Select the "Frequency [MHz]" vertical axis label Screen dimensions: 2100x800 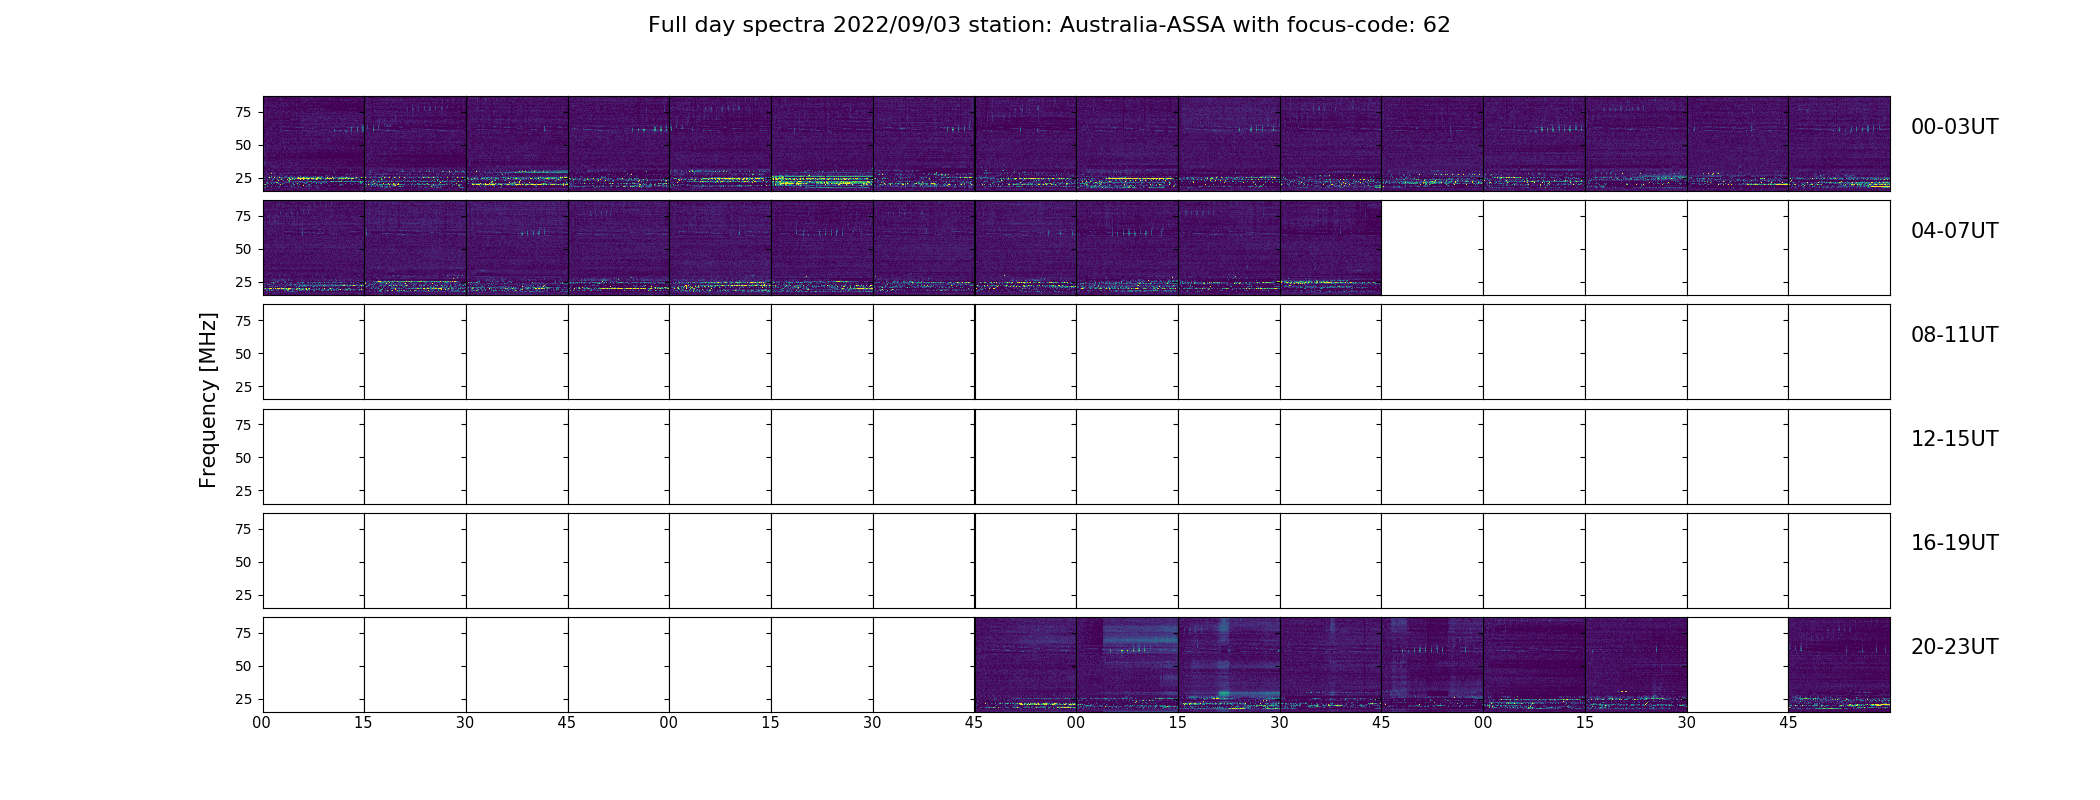click(208, 400)
